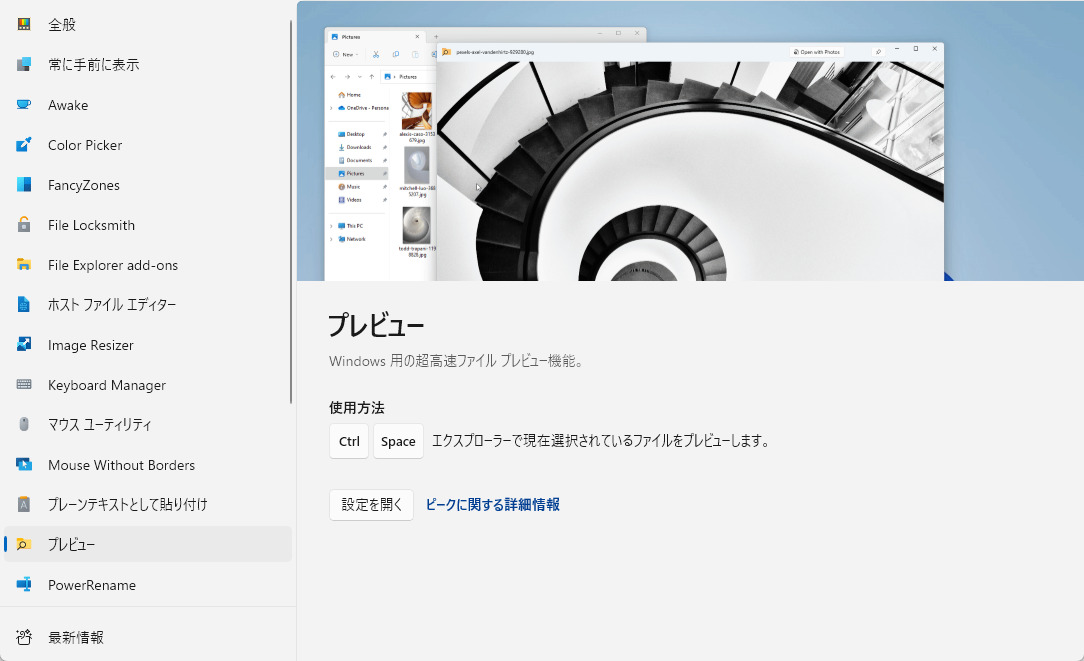Click the Image Resizer icon
Screen dimensions: 1084x661
[x=24, y=344]
